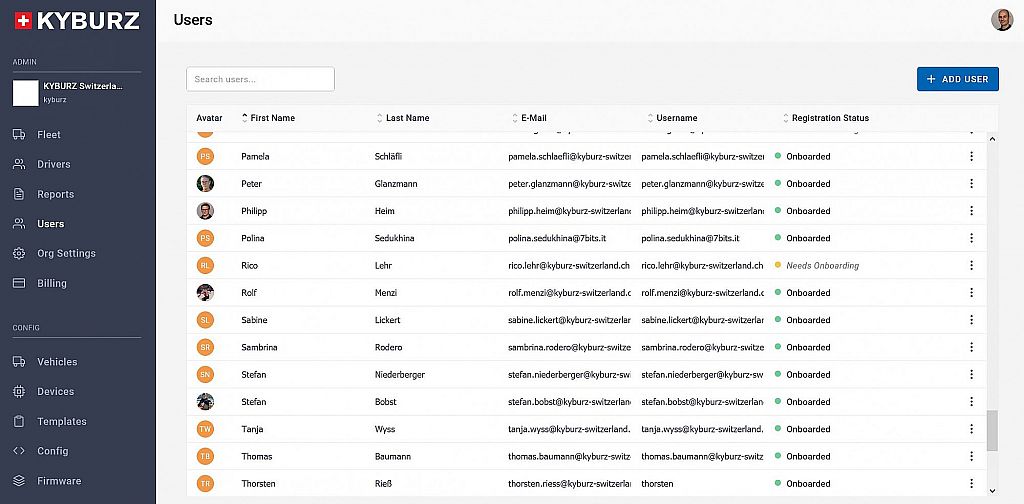Open row actions menu for Rico Lehr
1024x504 pixels.
pyautogui.click(x=970, y=266)
